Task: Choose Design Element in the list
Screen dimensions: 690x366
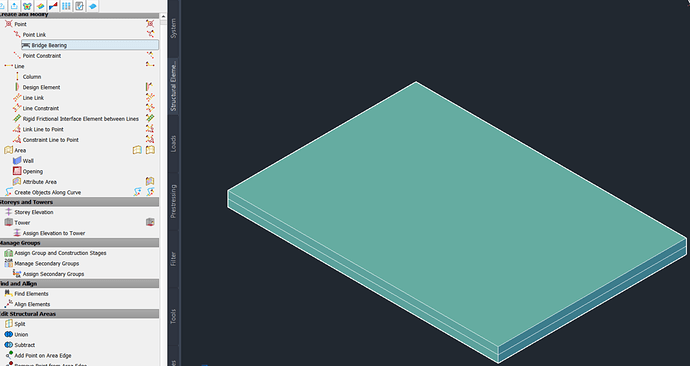Action: coord(41,87)
